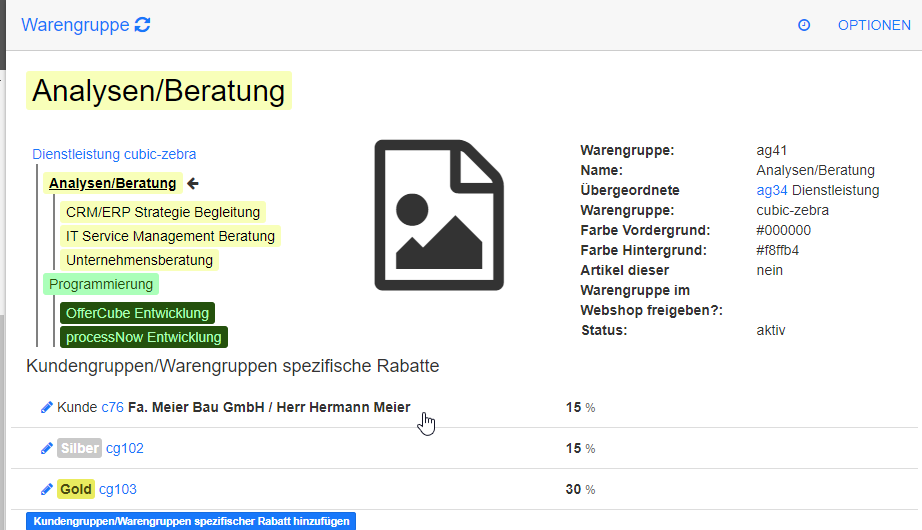Click the Status value aktiv
This screenshot has width=922, height=530.
pyautogui.click(x=771, y=330)
